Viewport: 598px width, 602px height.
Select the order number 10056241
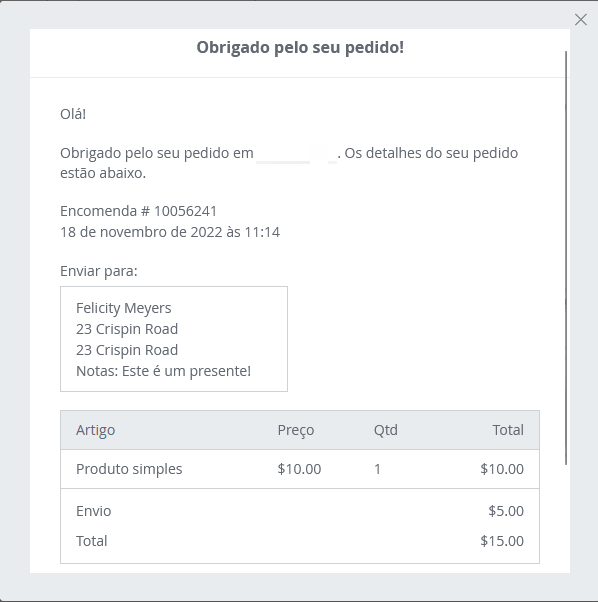(185, 211)
